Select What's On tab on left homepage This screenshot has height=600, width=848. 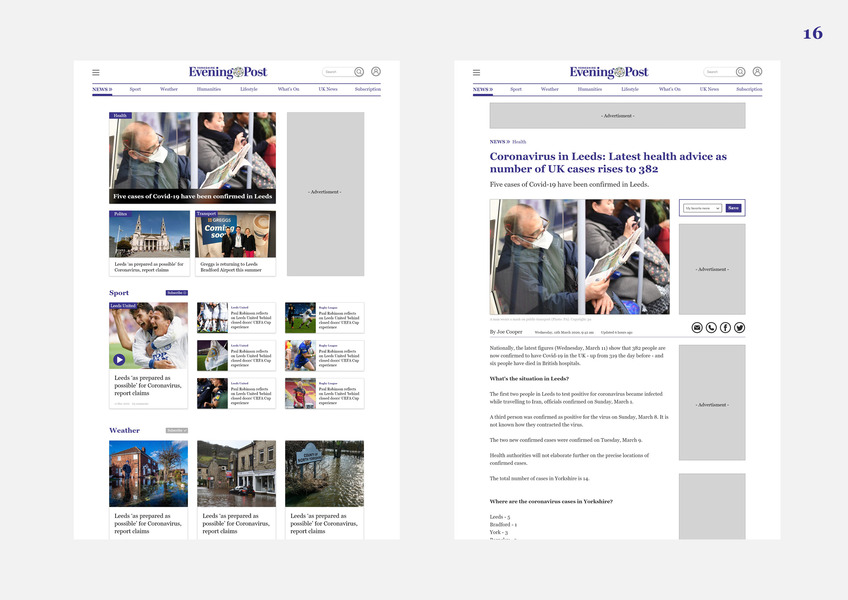288,89
